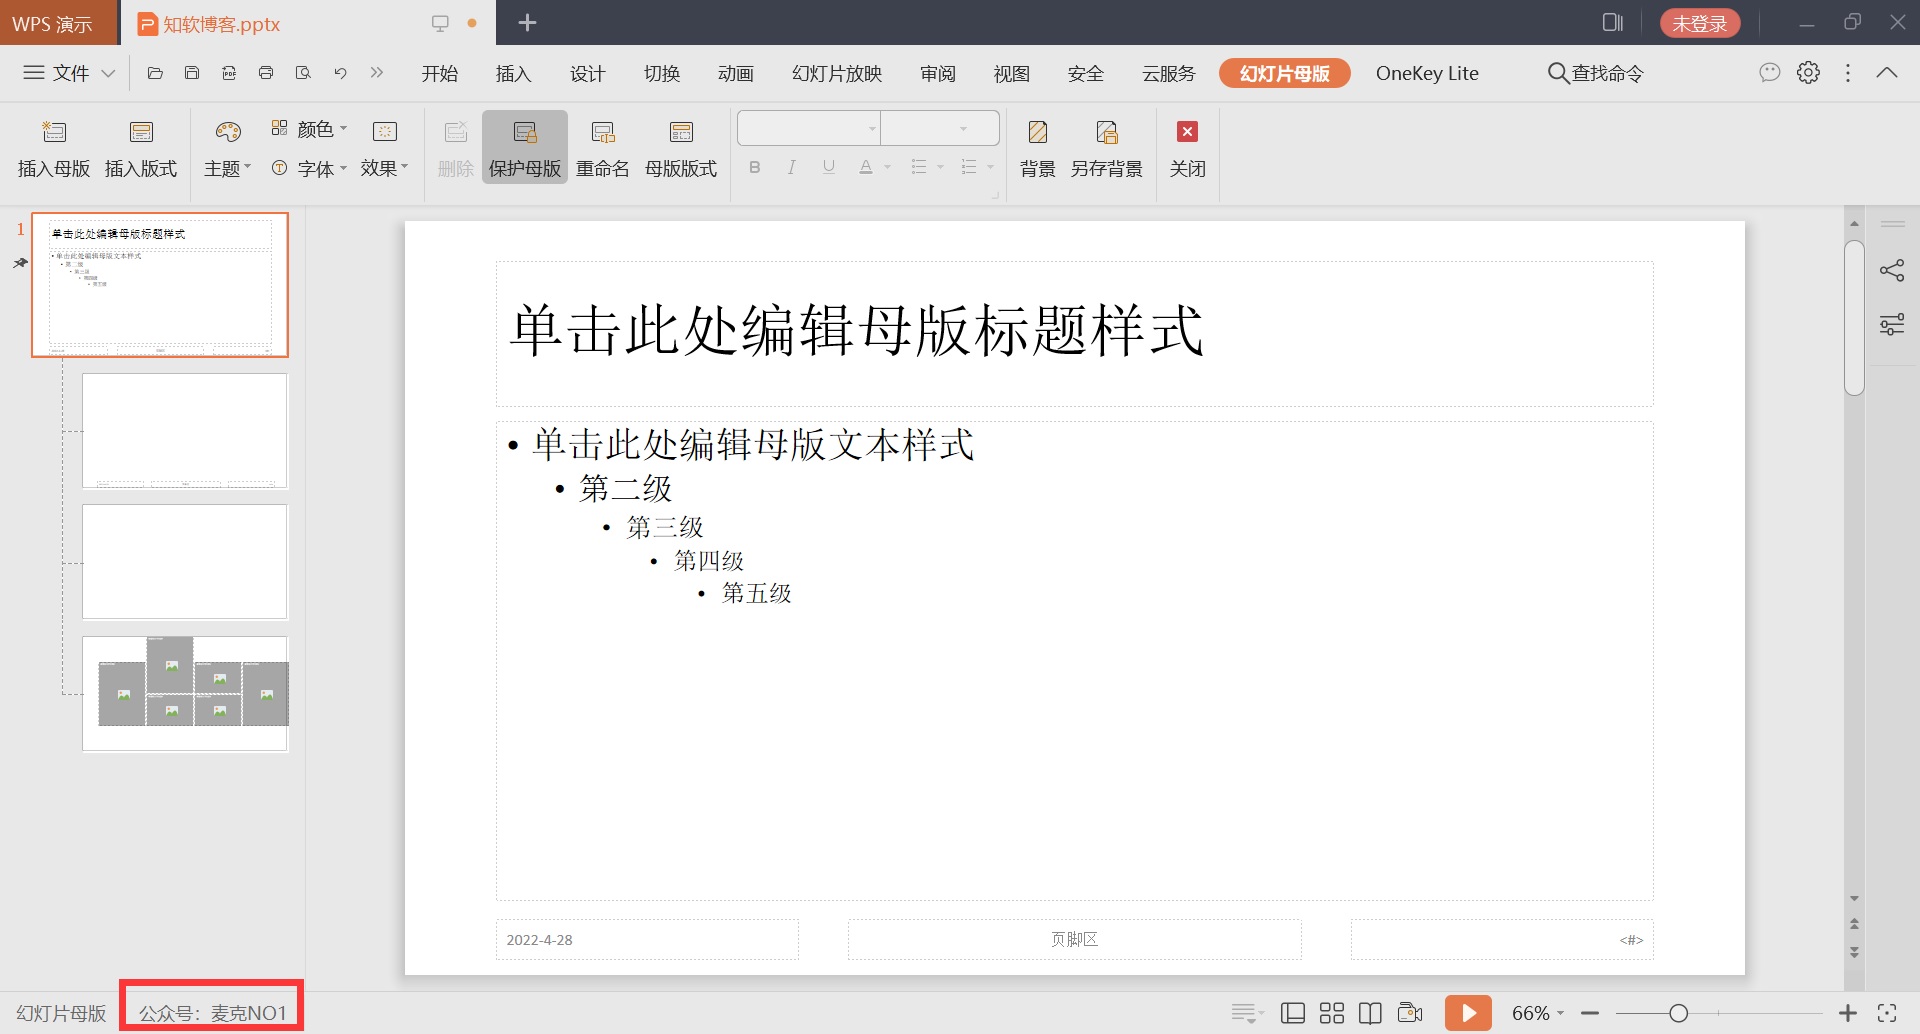Viewport: 1920px width, 1034px height.
Task: Open the vertical three-dot more menu
Action: (1848, 73)
